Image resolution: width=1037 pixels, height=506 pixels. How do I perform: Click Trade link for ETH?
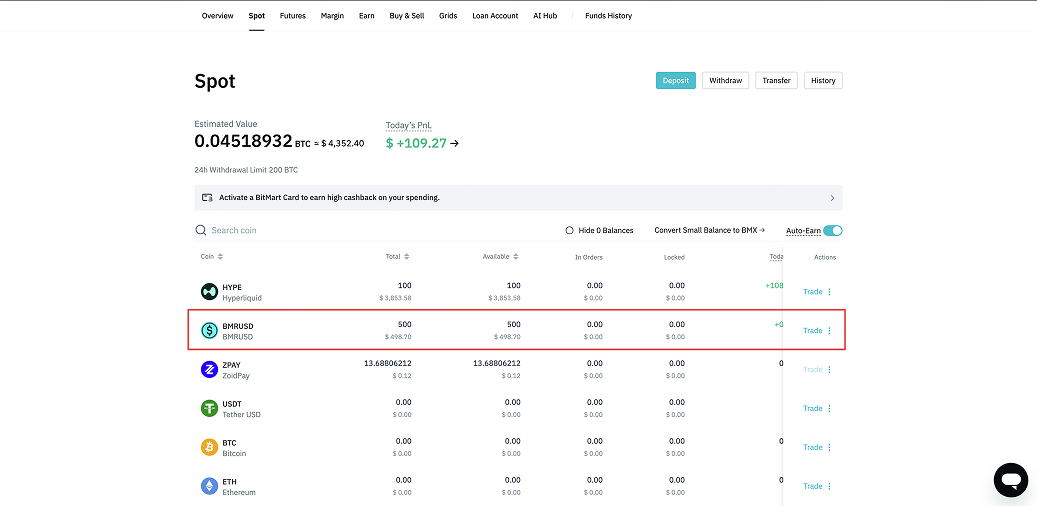click(813, 487)
